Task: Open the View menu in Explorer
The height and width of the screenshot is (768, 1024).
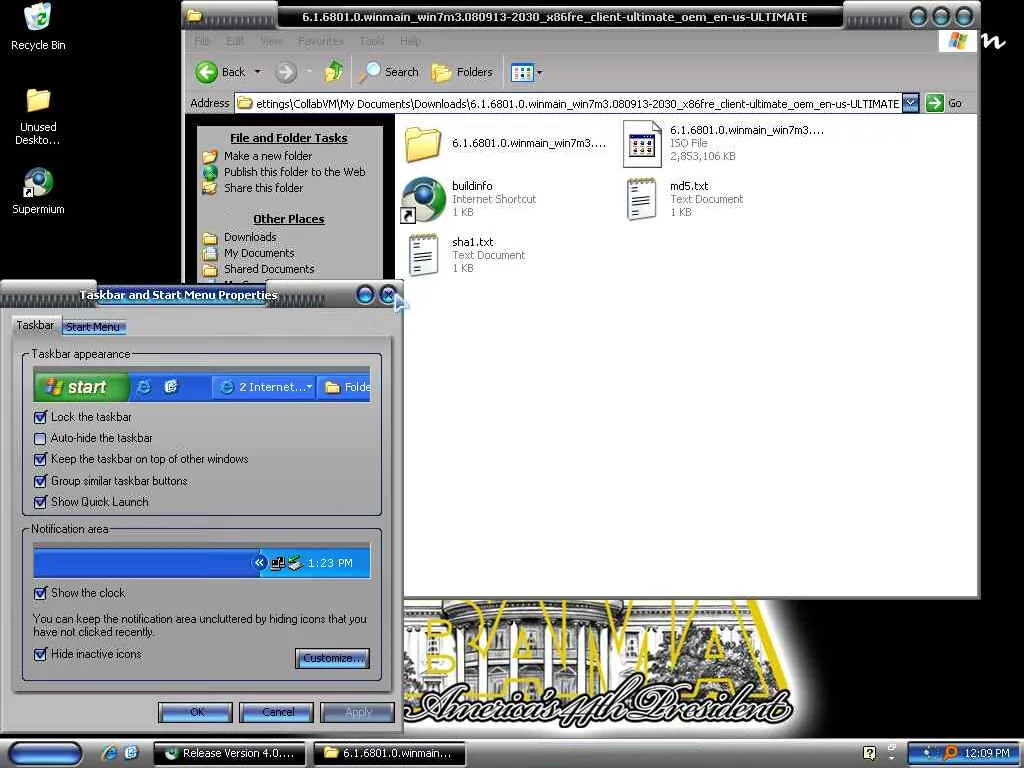Action: pos(271,41)
